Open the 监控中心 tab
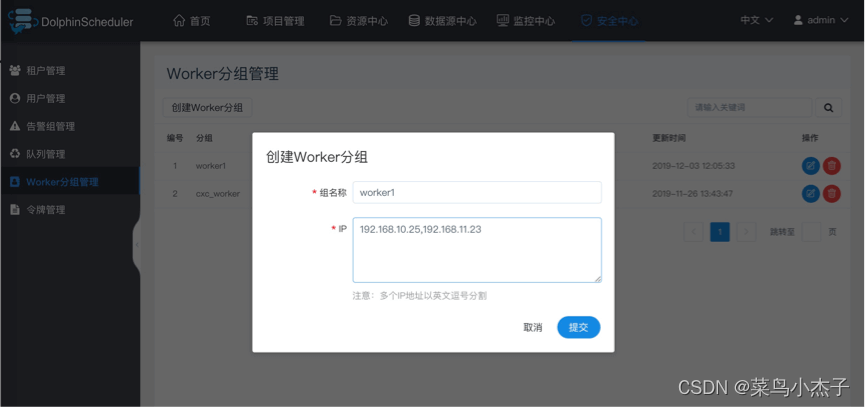 526,21
